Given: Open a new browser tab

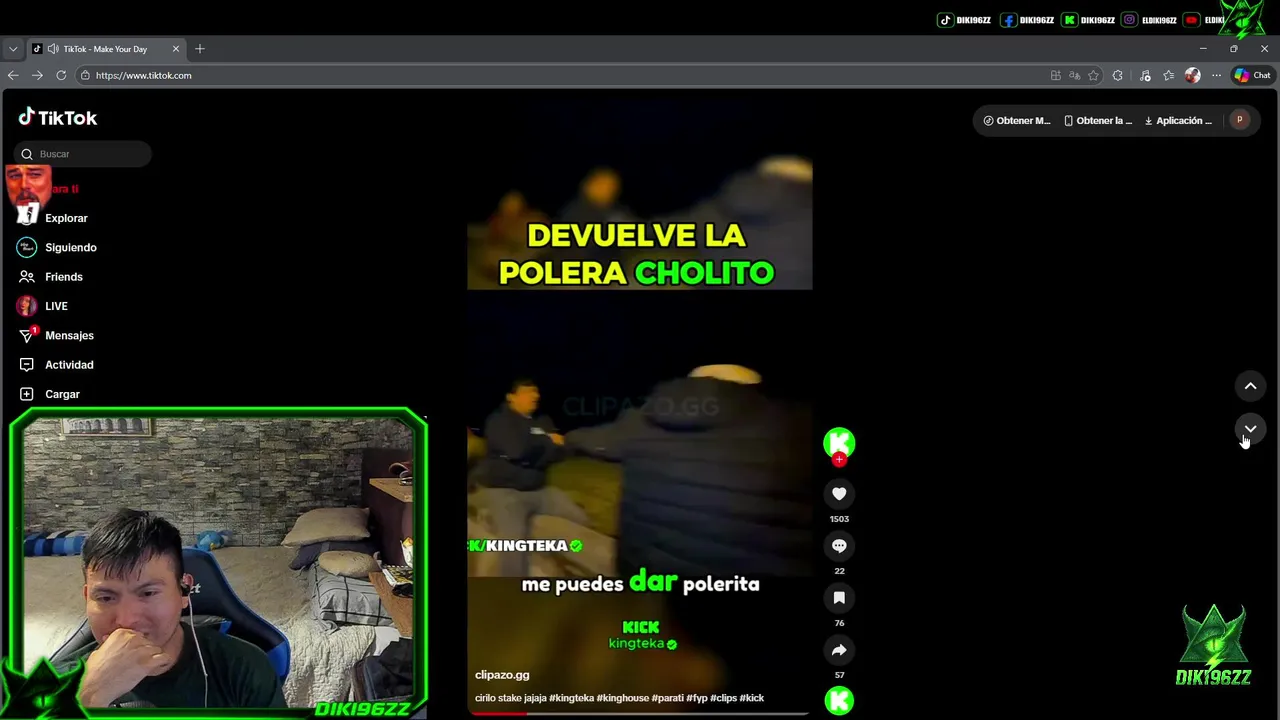Looking at the screenshot, I should click(x=200, y=49).
